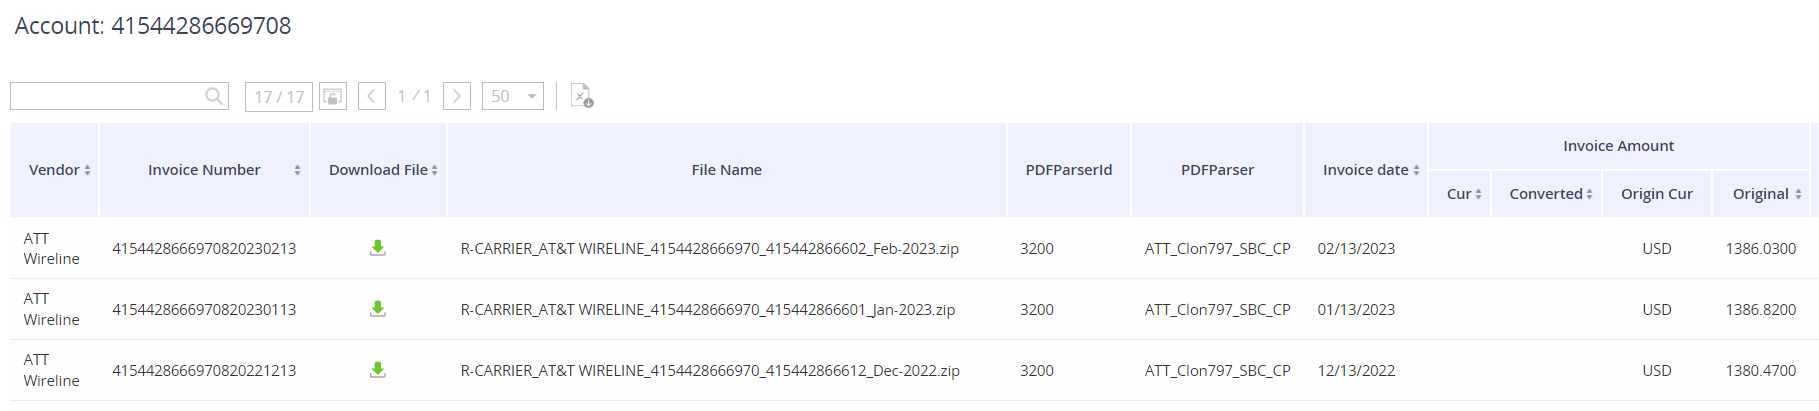
Task: Sort by Invoice date column header
Action: click(x=1371, y=170)
